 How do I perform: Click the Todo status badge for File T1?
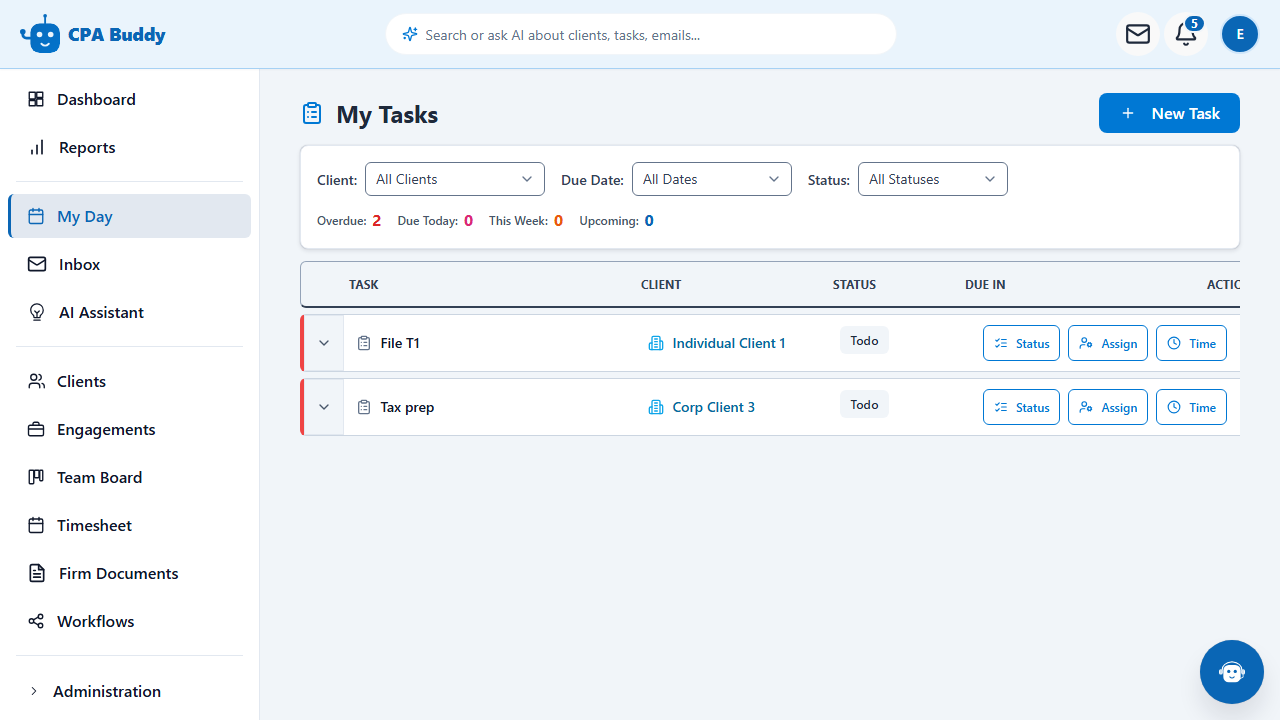point(864,341)
